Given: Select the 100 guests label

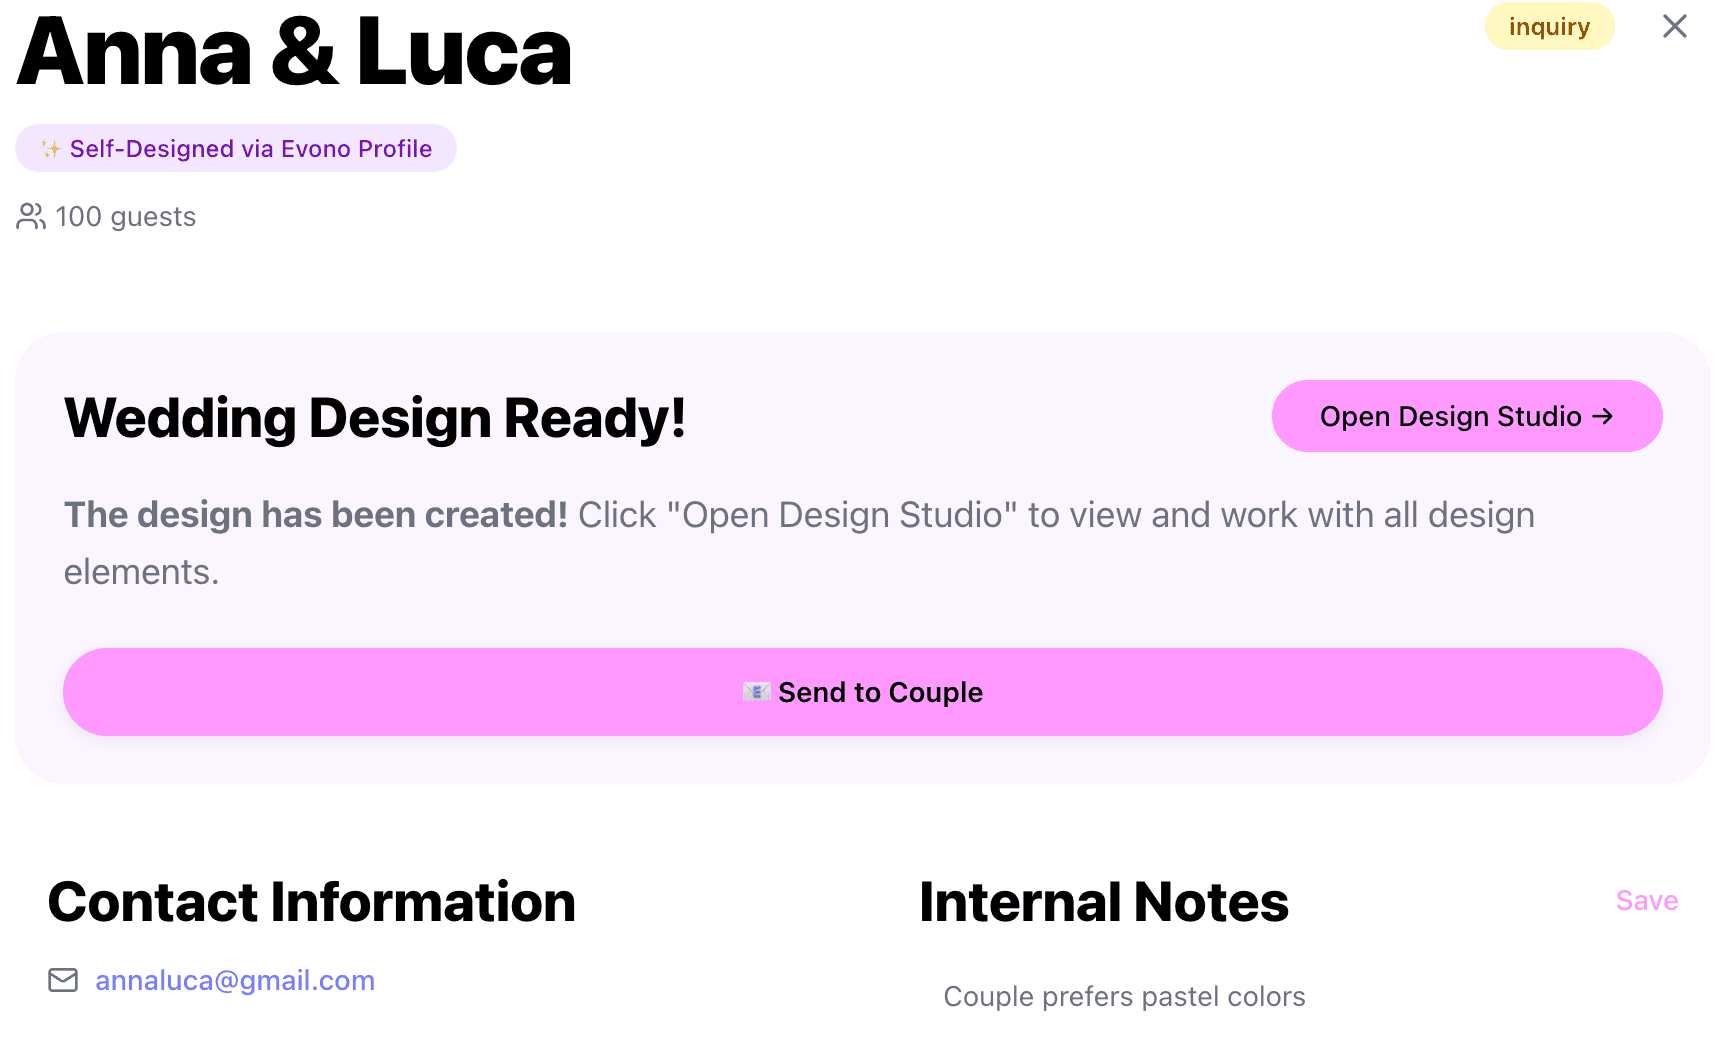Looking at the screenshot, I should tap(126, 217).
